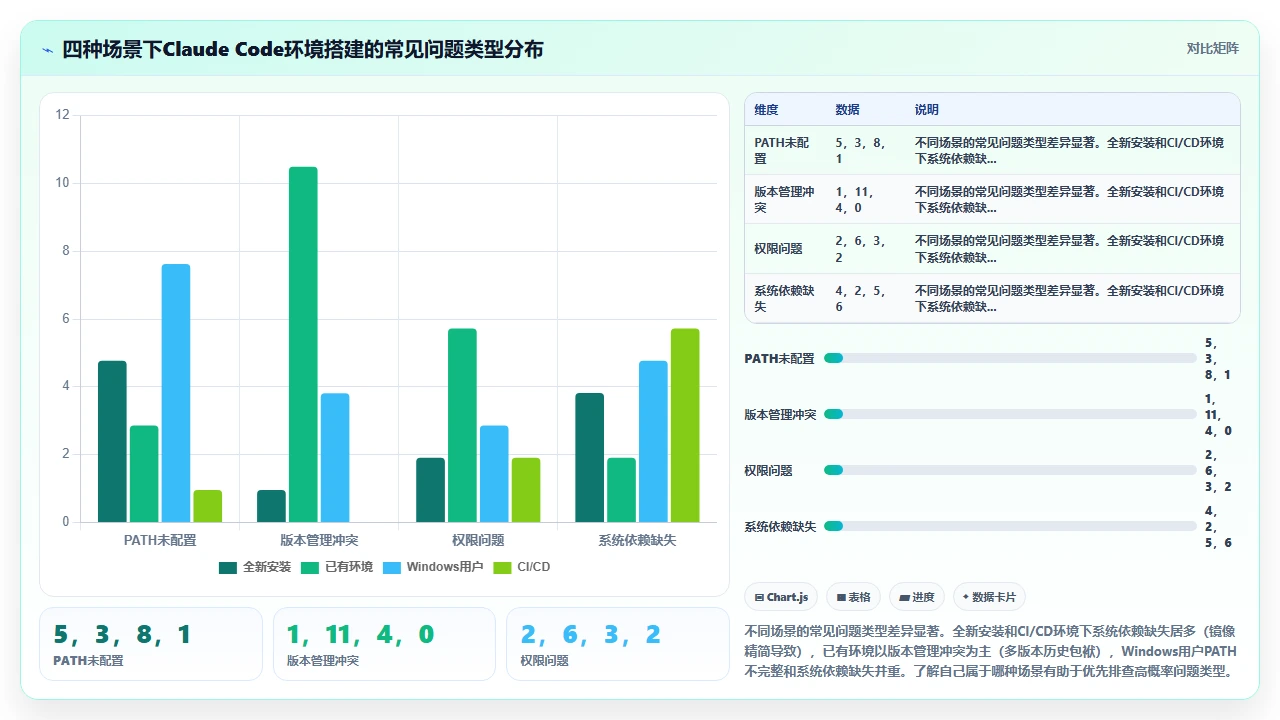Select the 版本管理冲突 table row cell
This screenshot has width=1280, height=720.
click(x=786, y=200)
